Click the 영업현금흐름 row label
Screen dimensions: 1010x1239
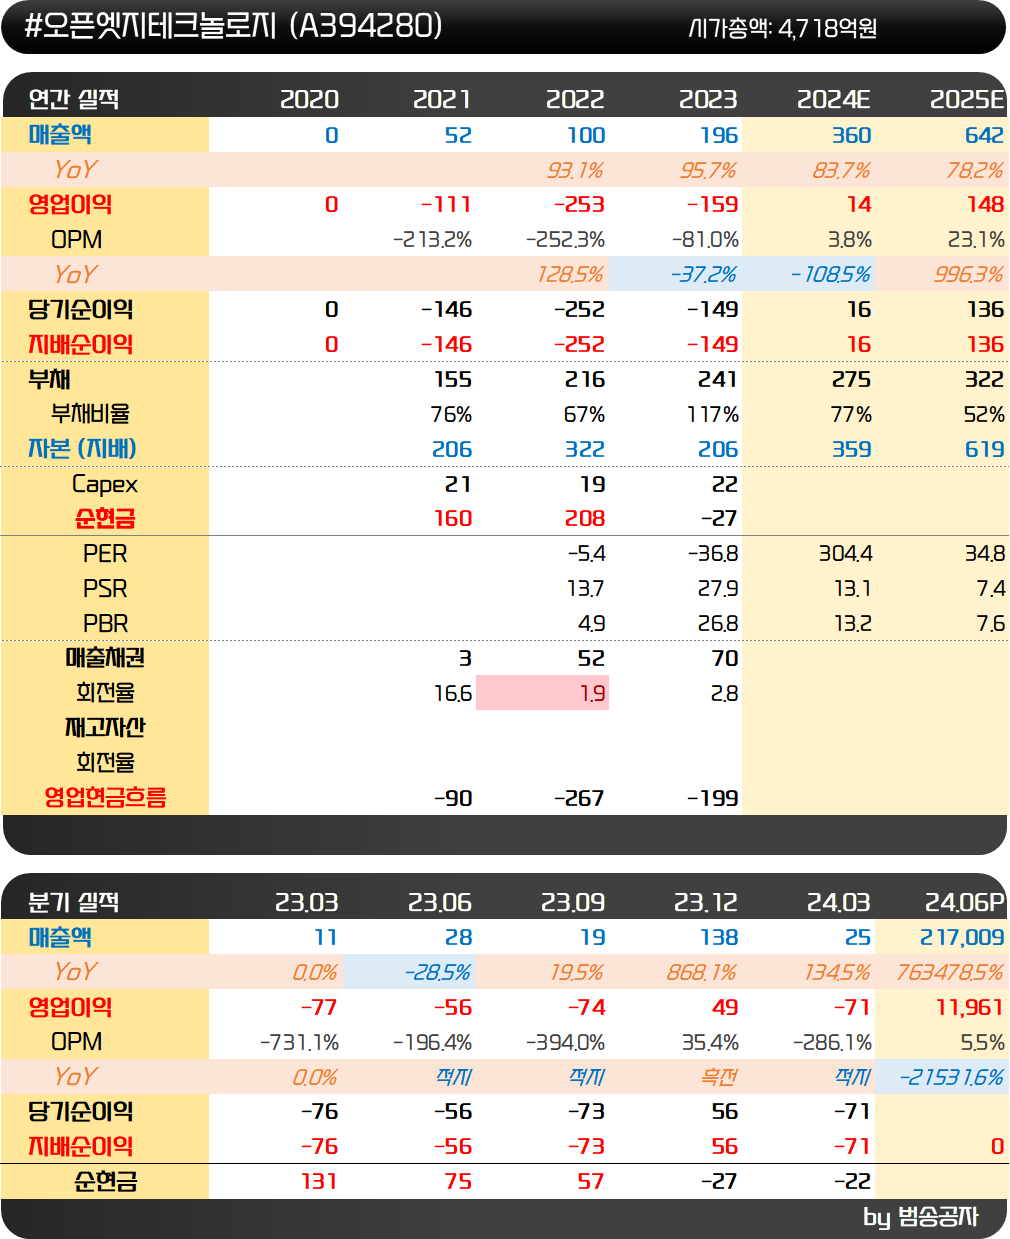pos(105,797)
